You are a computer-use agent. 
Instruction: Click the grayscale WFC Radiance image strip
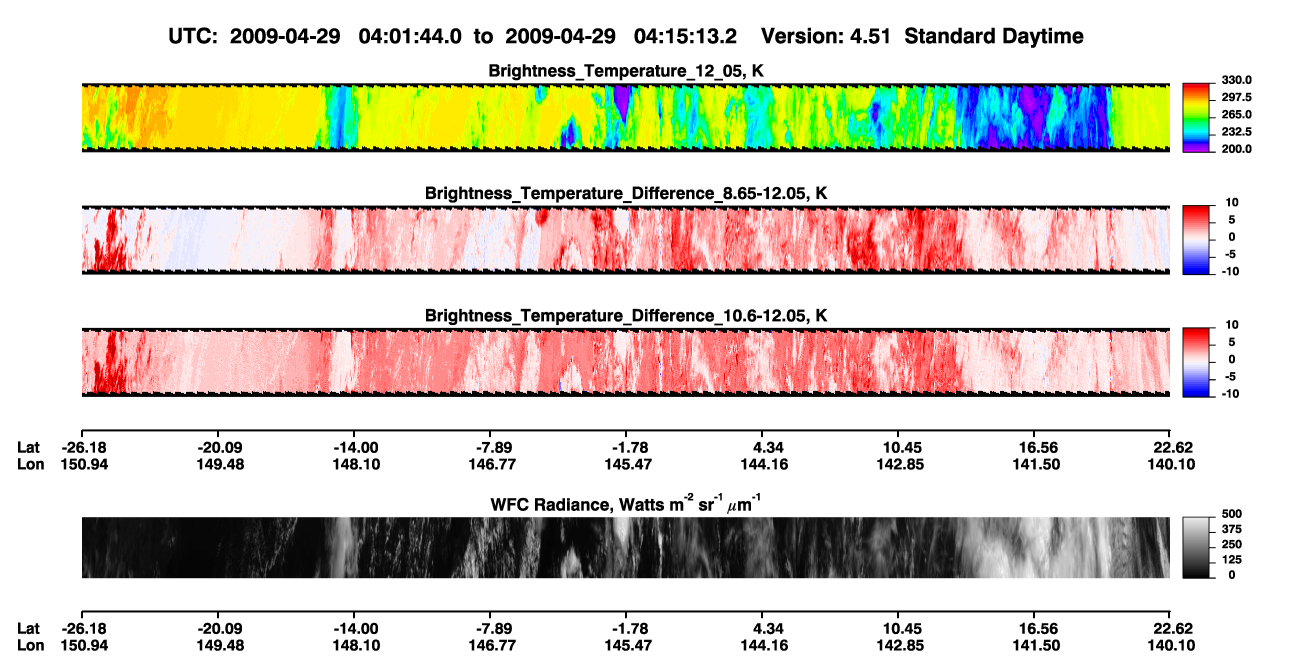(625, 548)
